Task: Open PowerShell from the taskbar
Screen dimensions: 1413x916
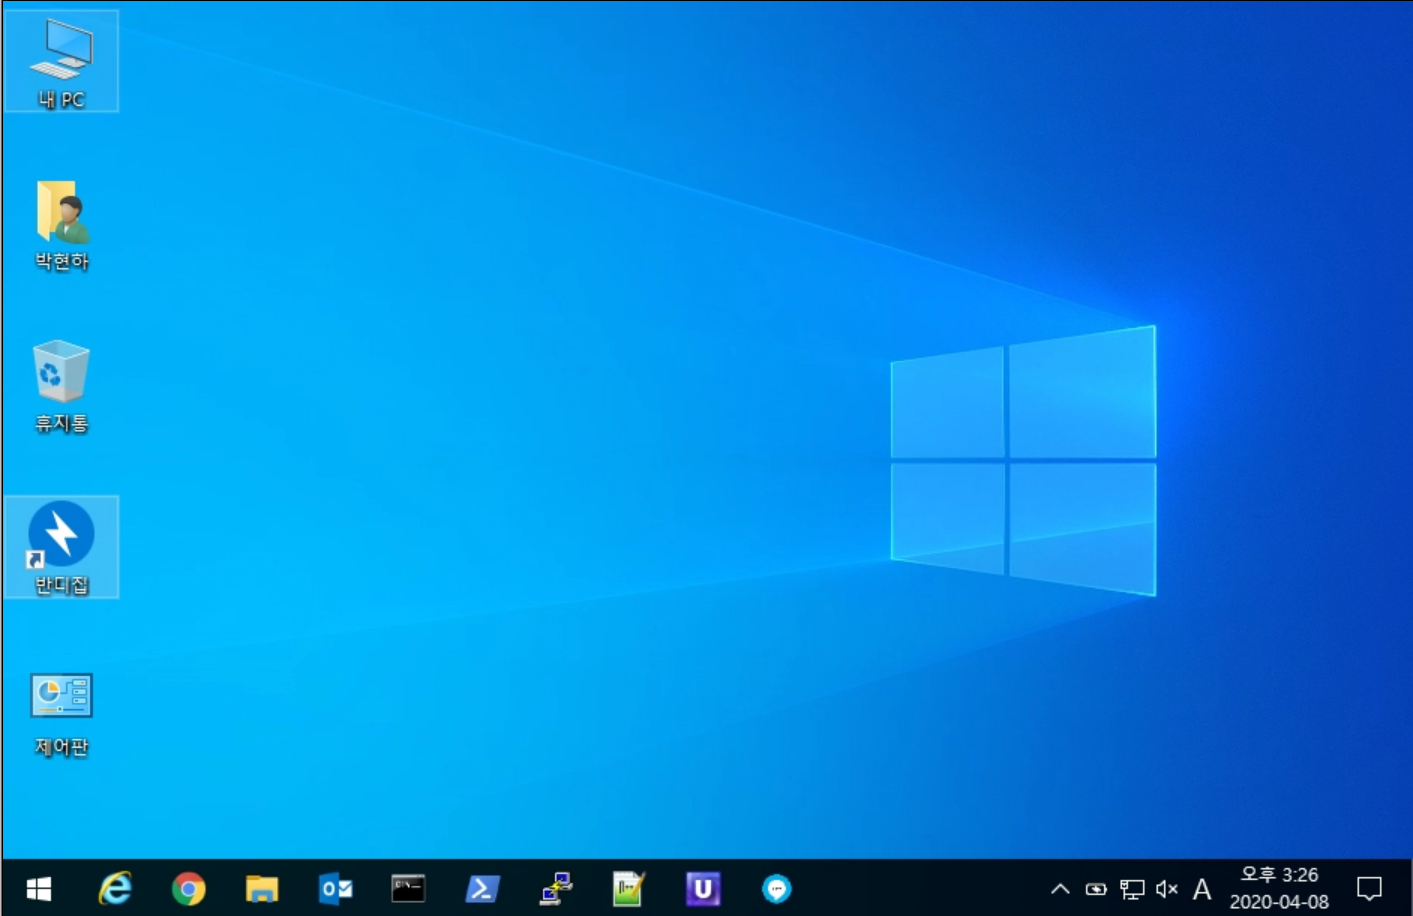Action: [x=482, y=889]
